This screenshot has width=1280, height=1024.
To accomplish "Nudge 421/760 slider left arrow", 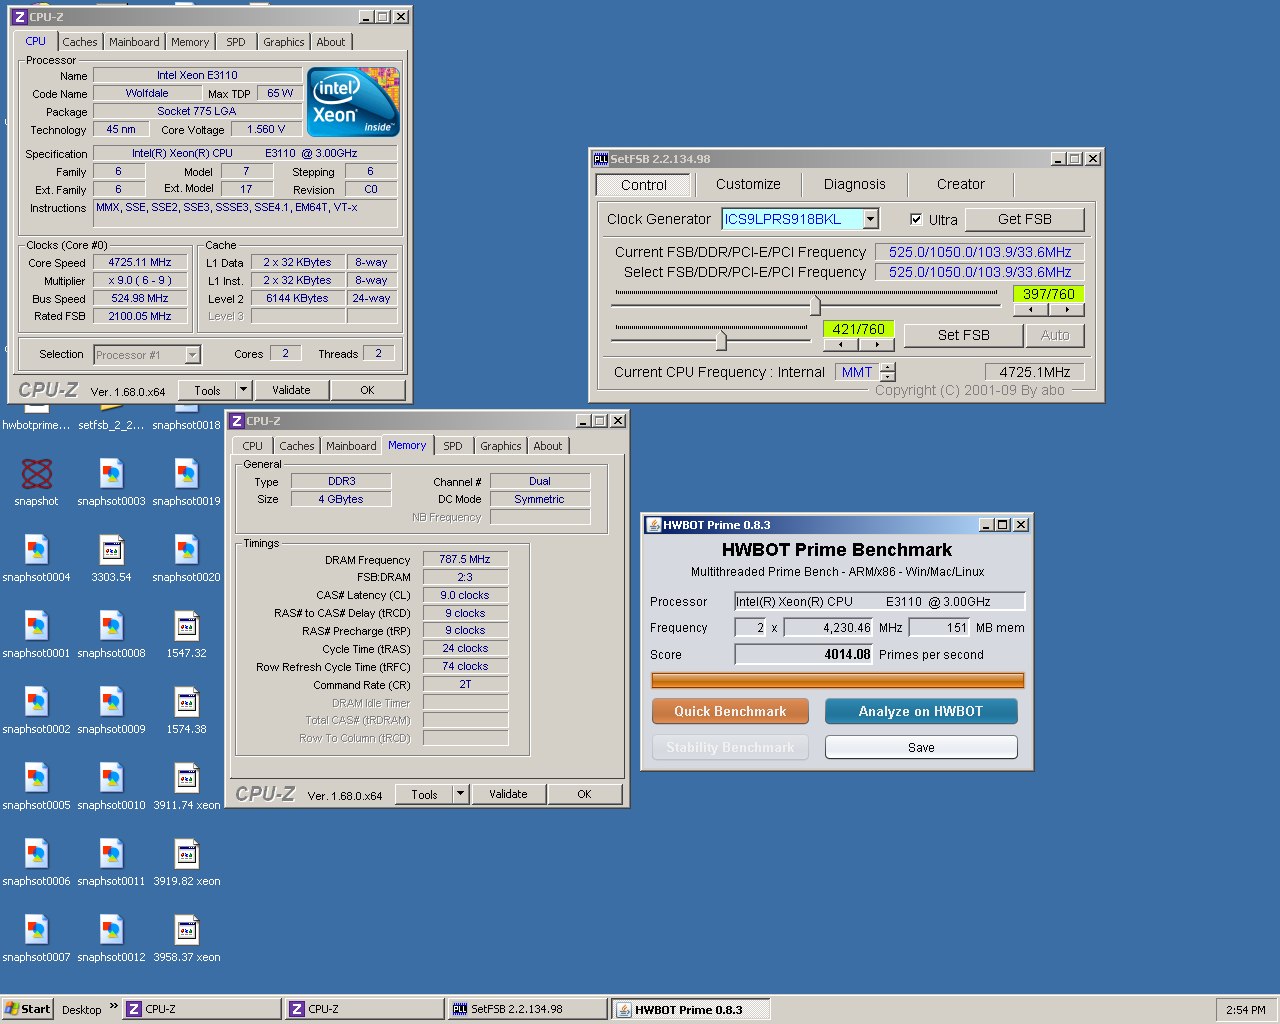I will (x=841, y=344).
